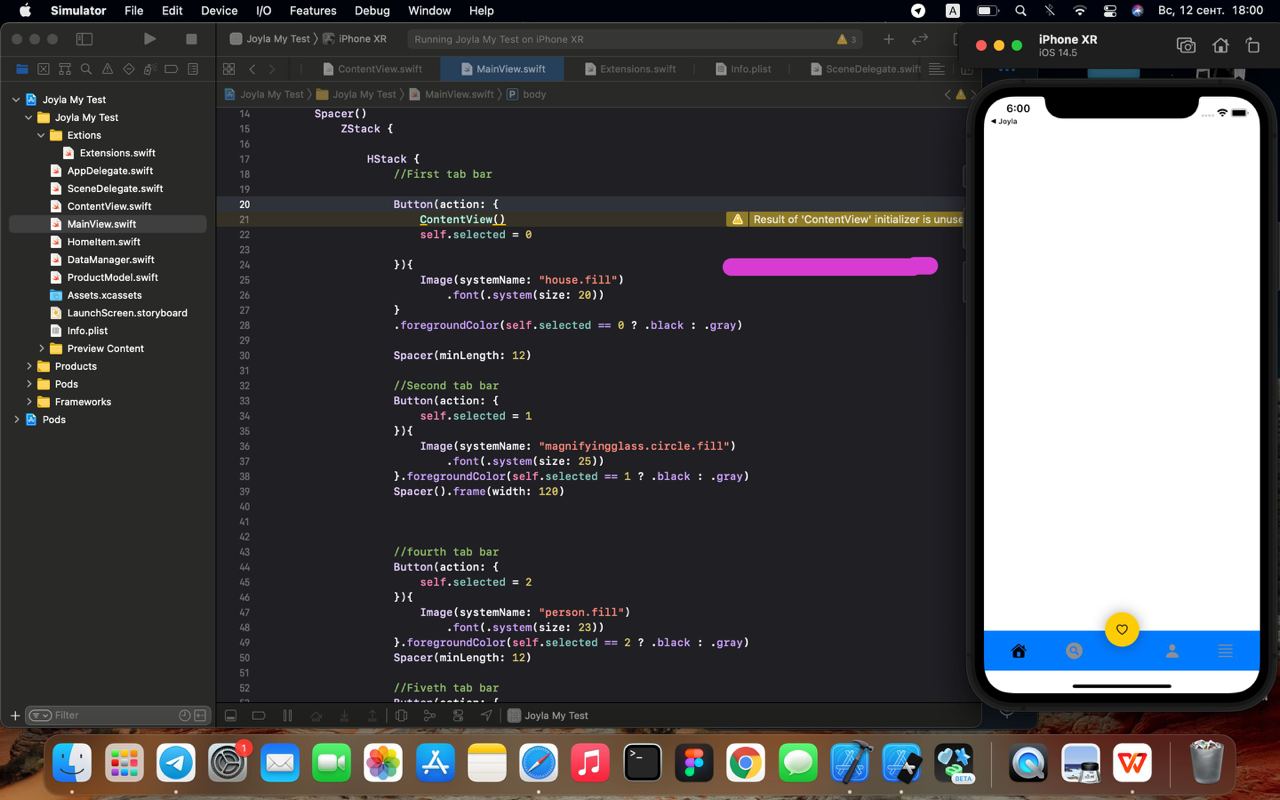Toggle source-control status filter in navigator

[201, 715]
